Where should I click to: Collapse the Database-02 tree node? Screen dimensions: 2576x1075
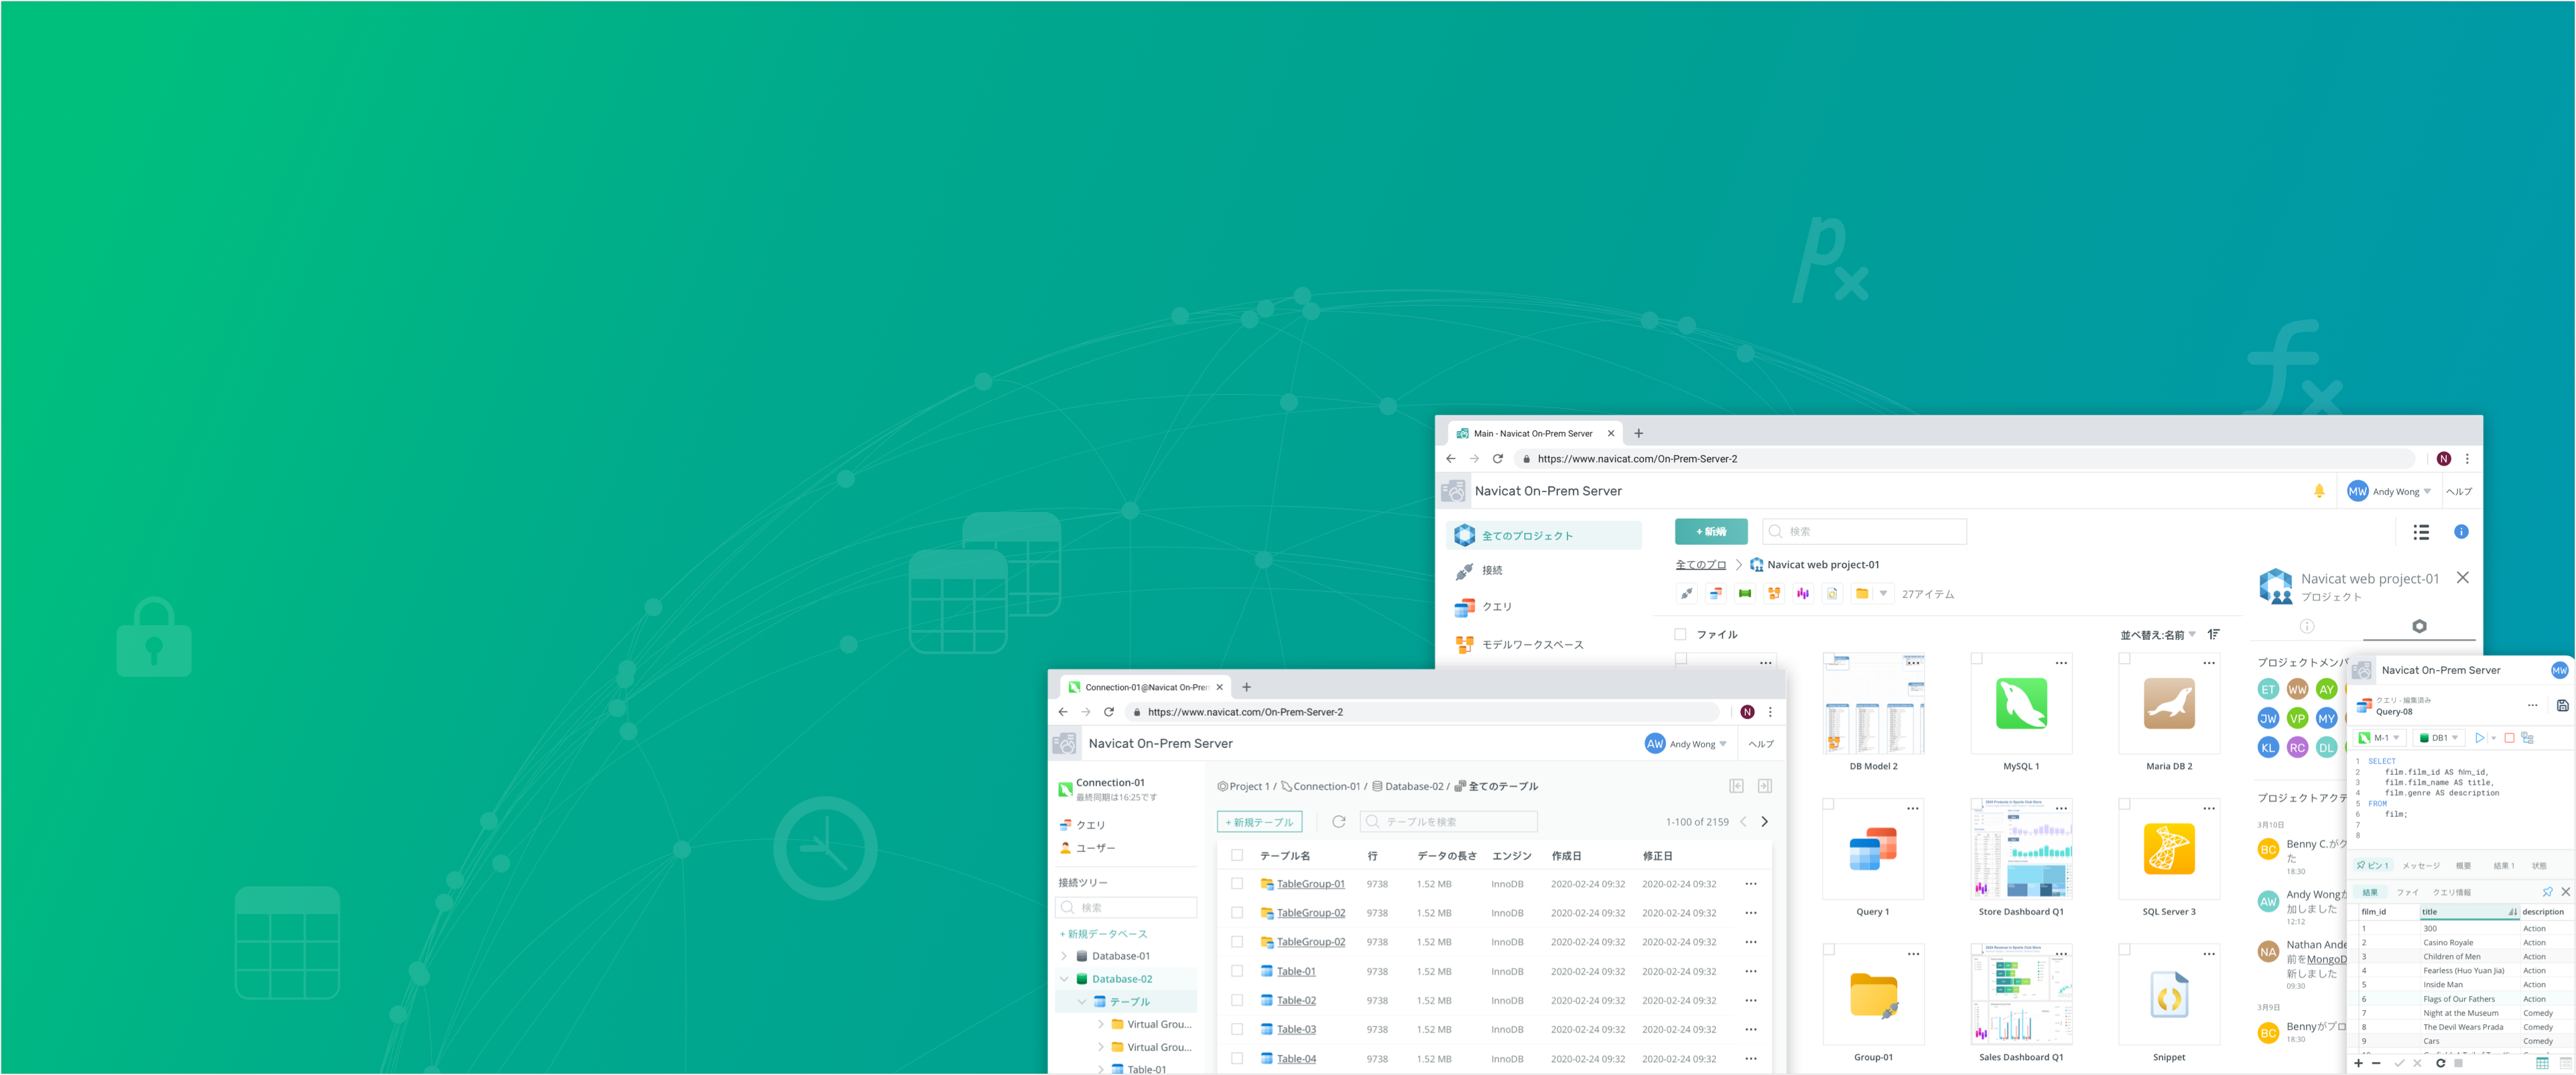click(1064, 978)
